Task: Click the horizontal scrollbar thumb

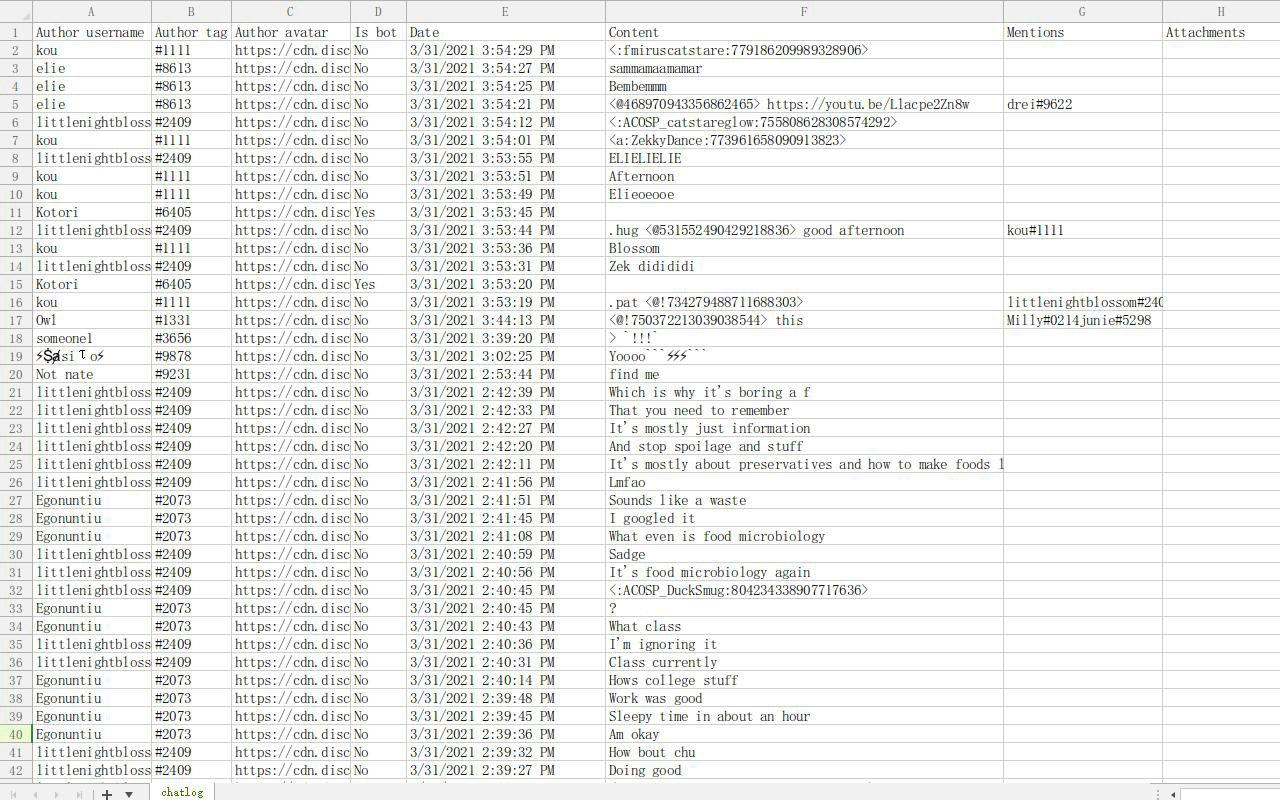Action: 1230,794
